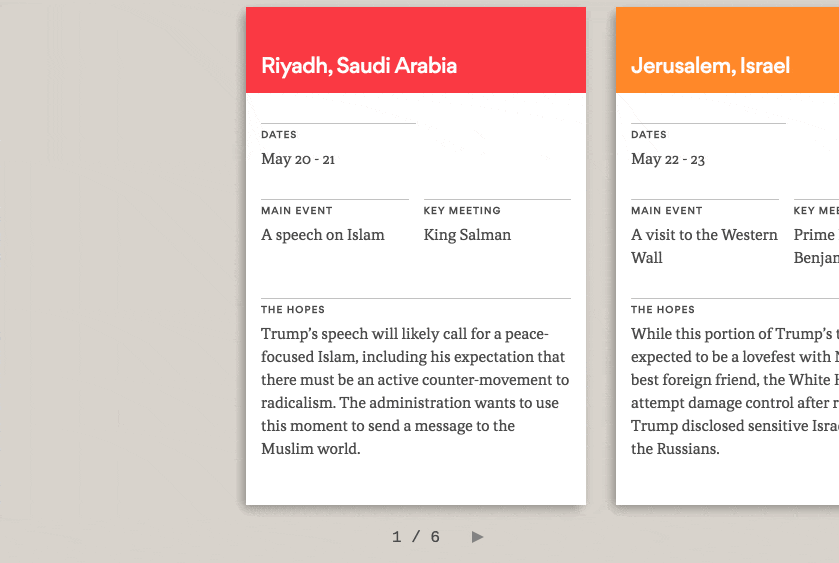Click the KEY MEETING label in the Riyadh card
839x563 pixels.
point(462,211)
